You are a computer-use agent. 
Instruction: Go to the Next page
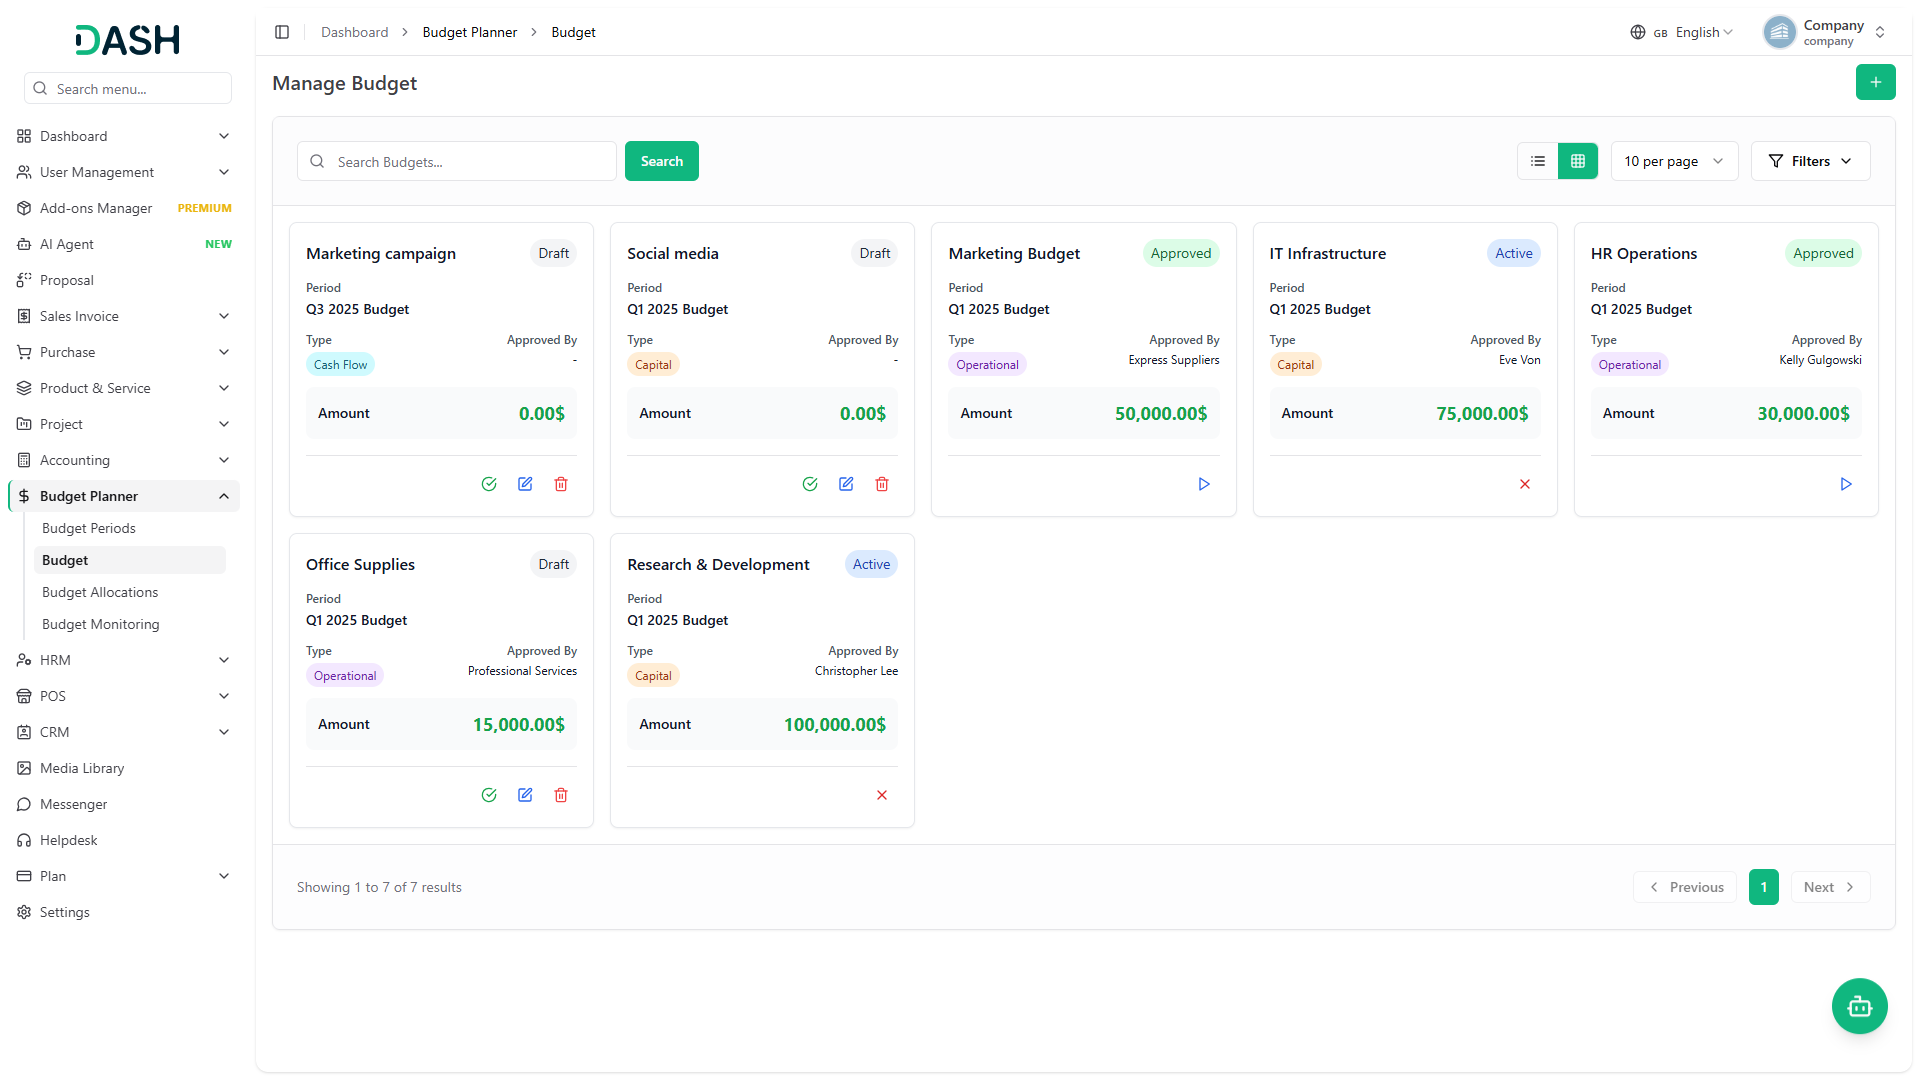(1830, 887)
